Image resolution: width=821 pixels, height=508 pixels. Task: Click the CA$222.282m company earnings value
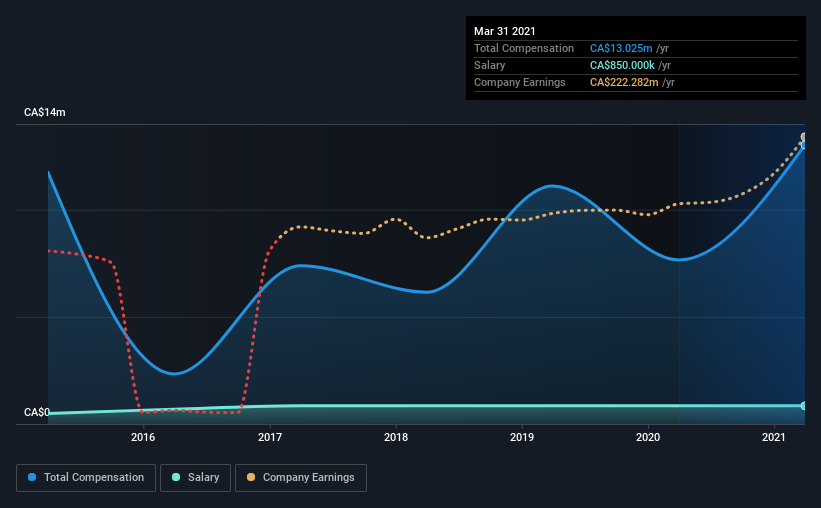(x=624, y=82)
